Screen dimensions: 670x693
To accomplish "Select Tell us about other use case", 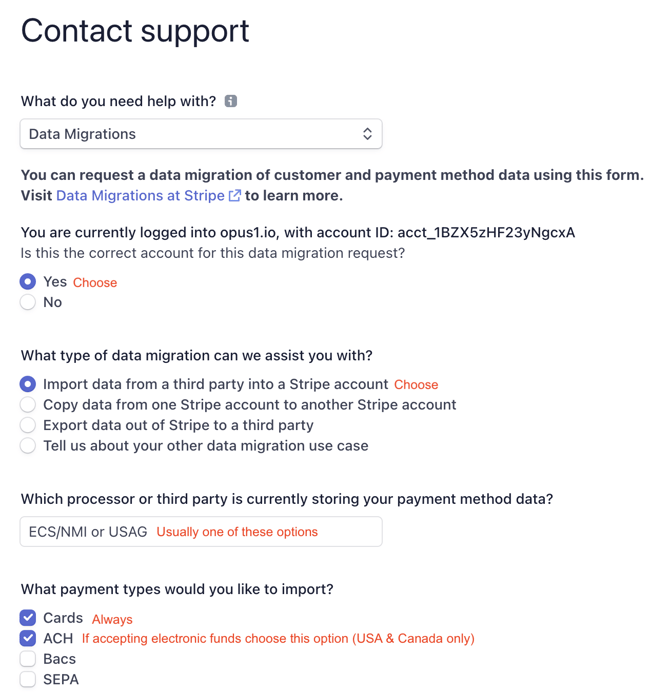I will [28, 446].
